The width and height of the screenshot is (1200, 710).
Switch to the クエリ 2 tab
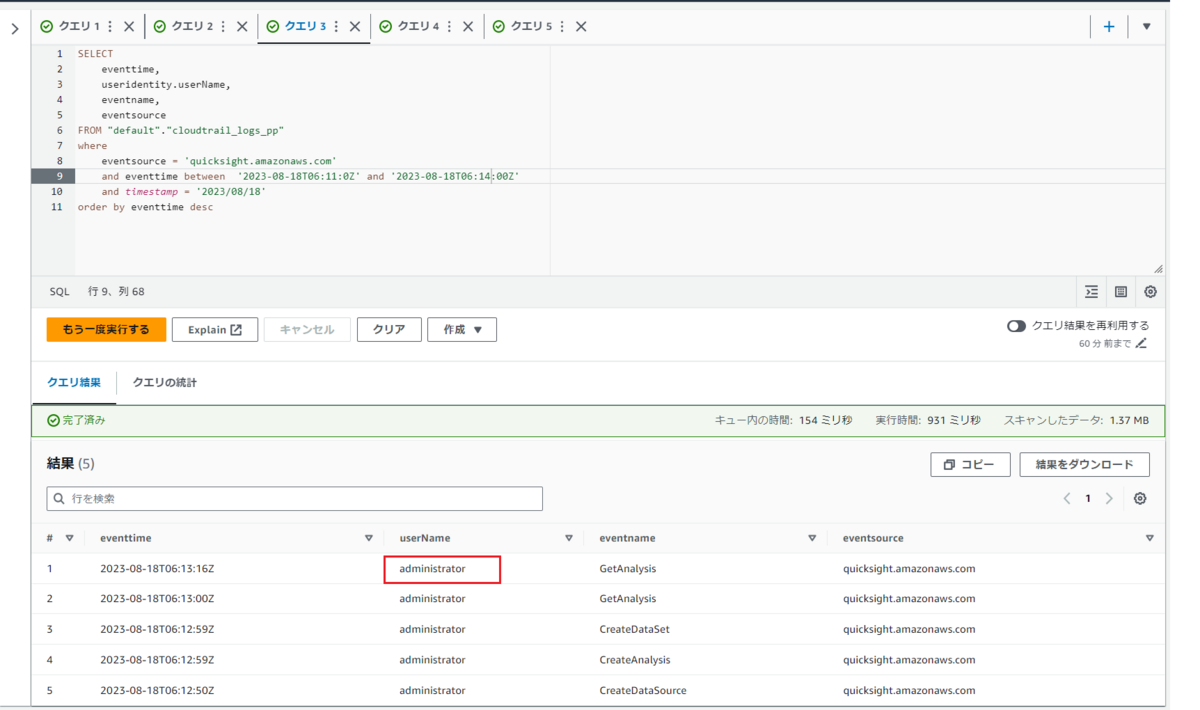[190, 27]
